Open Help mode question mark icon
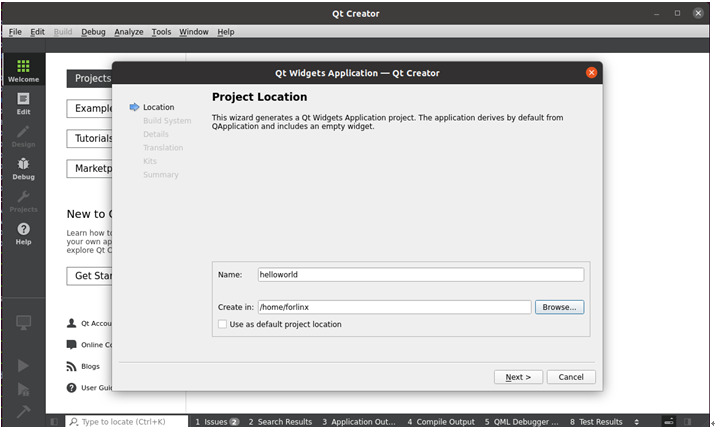 tap(23, 233)
